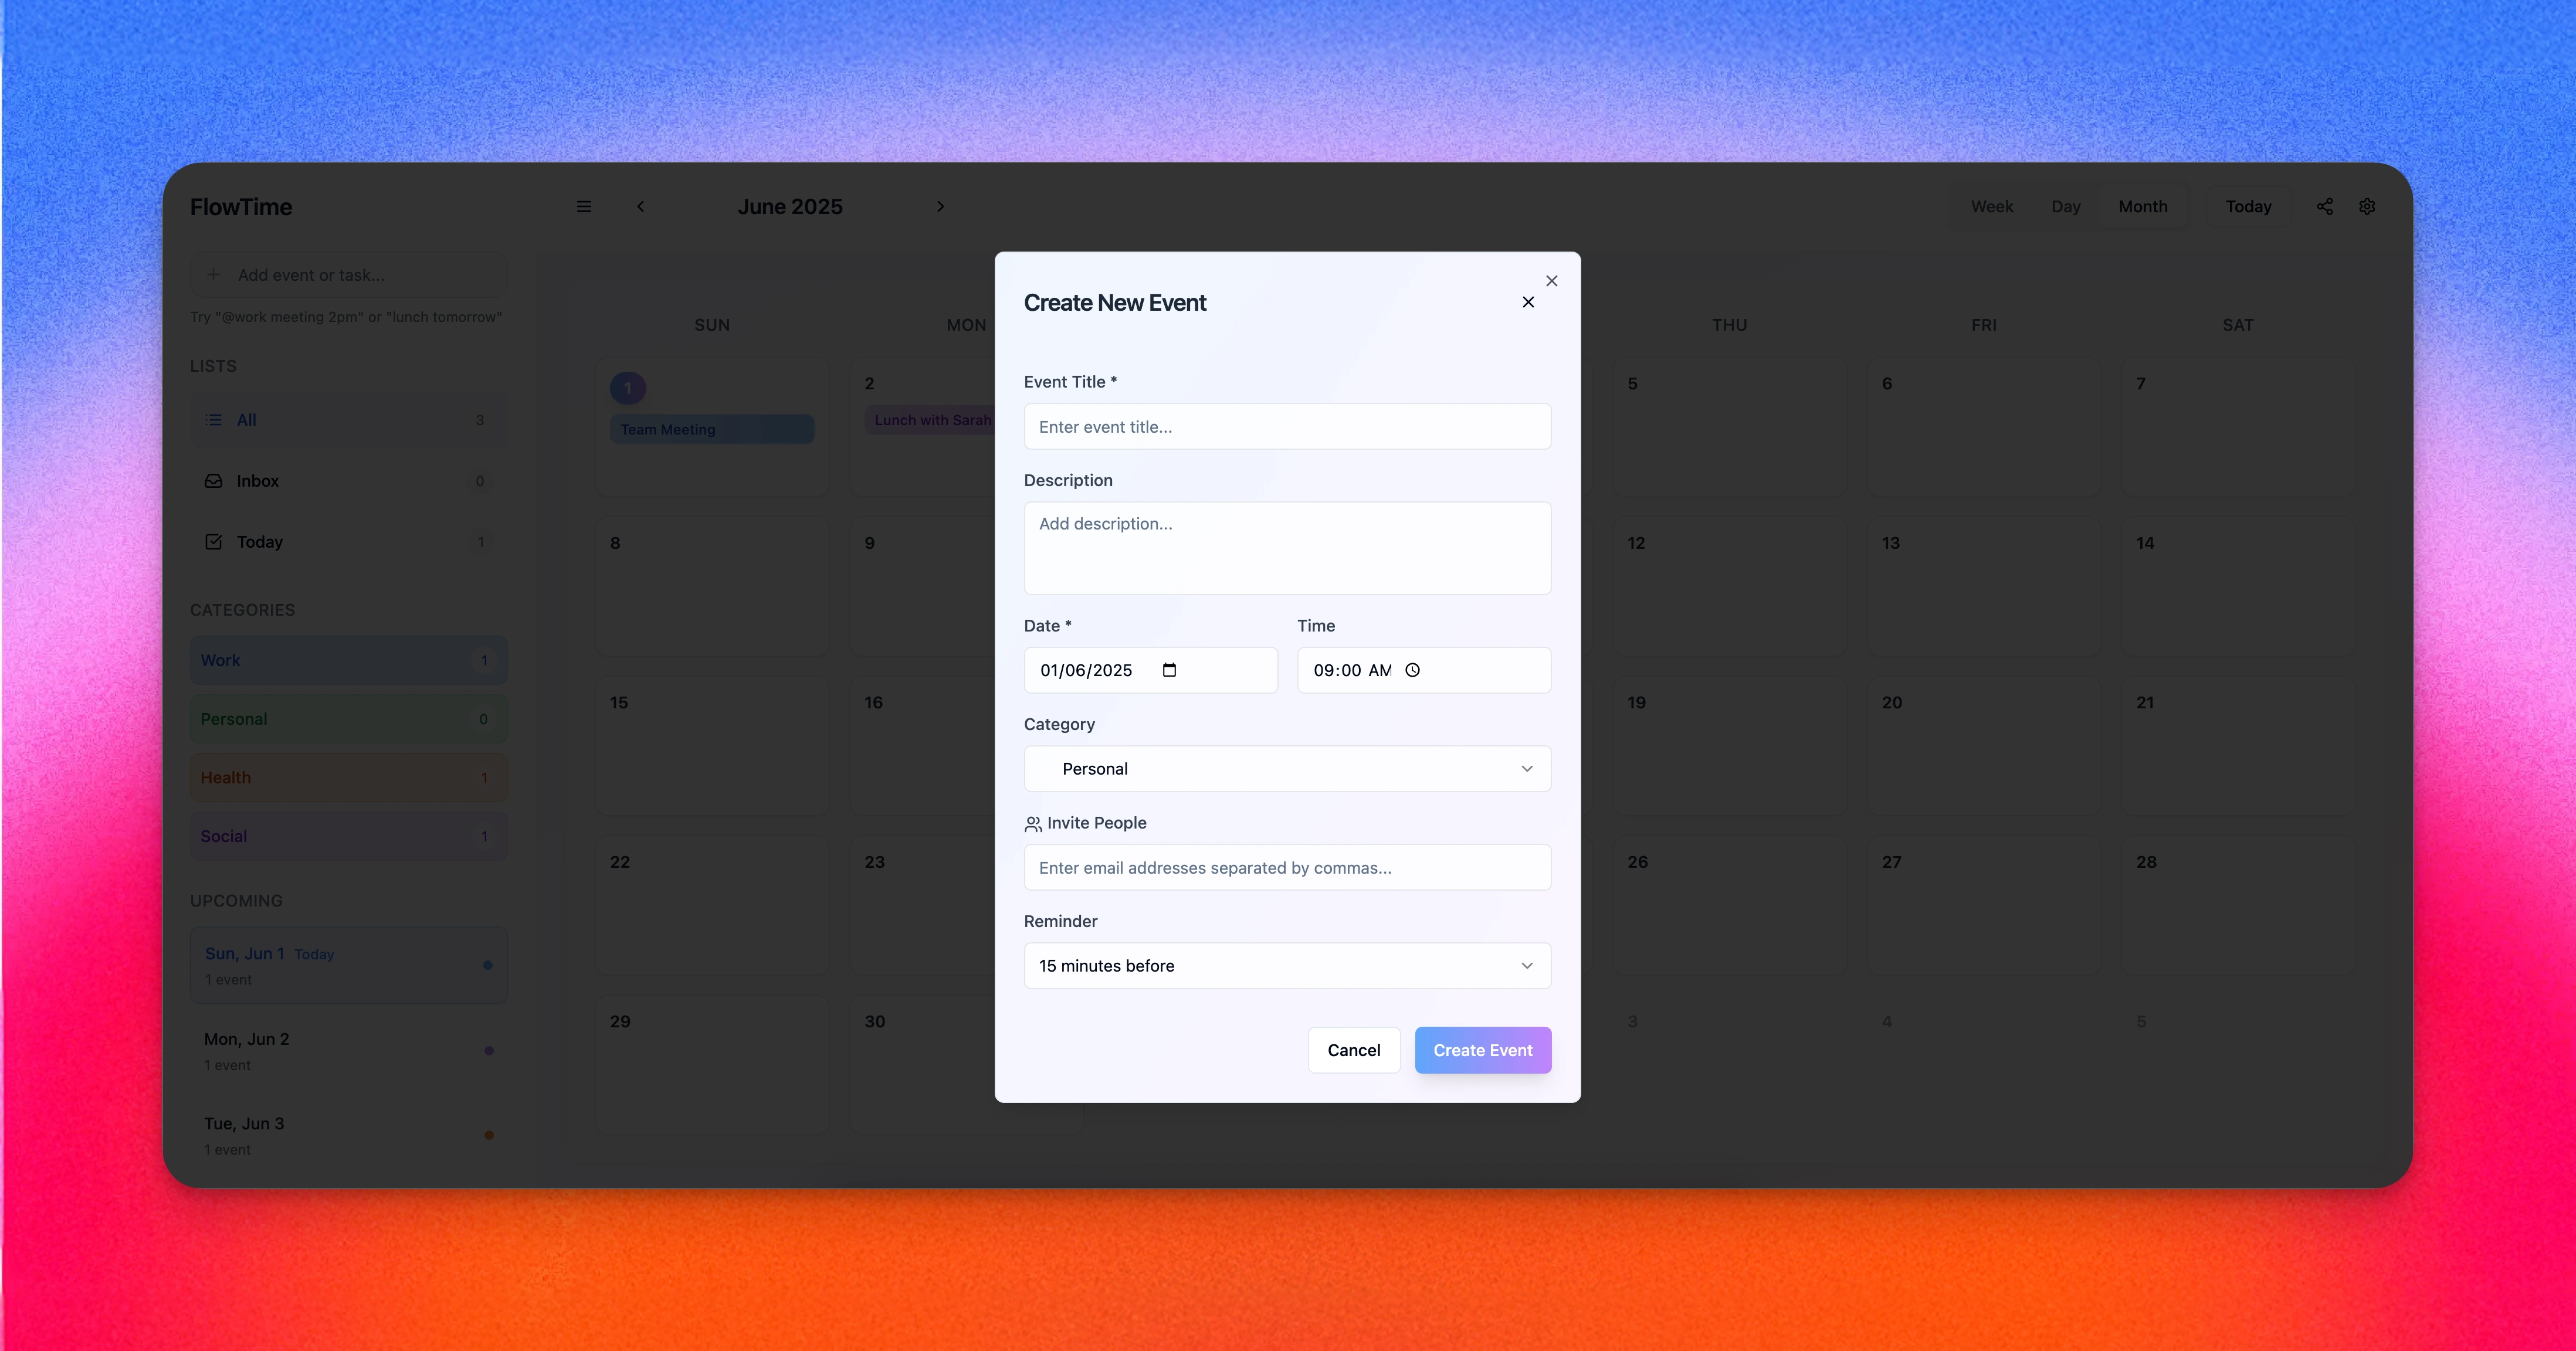Select the Work category

pyautogui.click(x=348, y=660)
